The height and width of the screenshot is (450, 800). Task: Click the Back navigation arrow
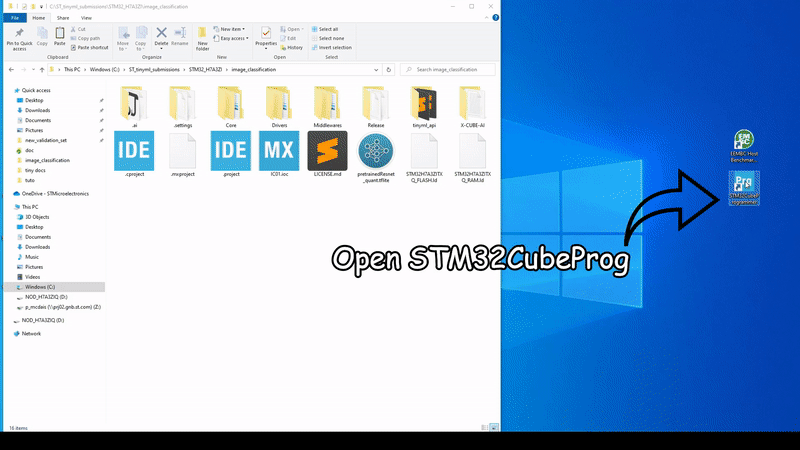(12, 69)
